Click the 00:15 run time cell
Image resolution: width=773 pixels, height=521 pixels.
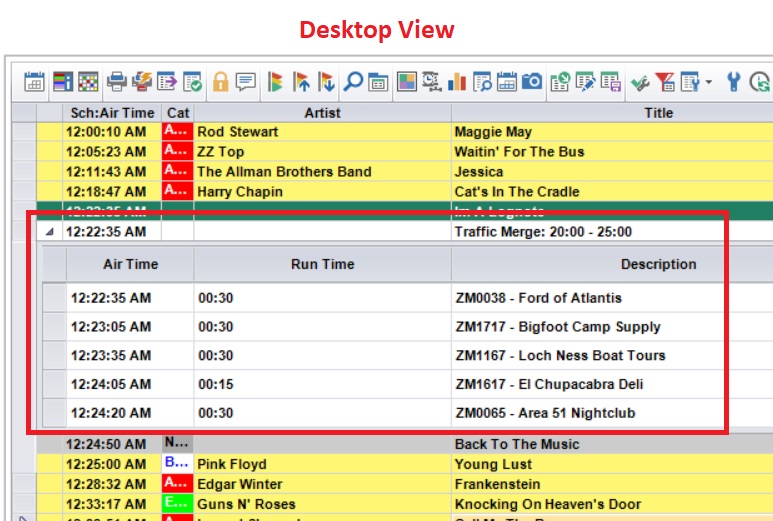[x=322, y=384]
